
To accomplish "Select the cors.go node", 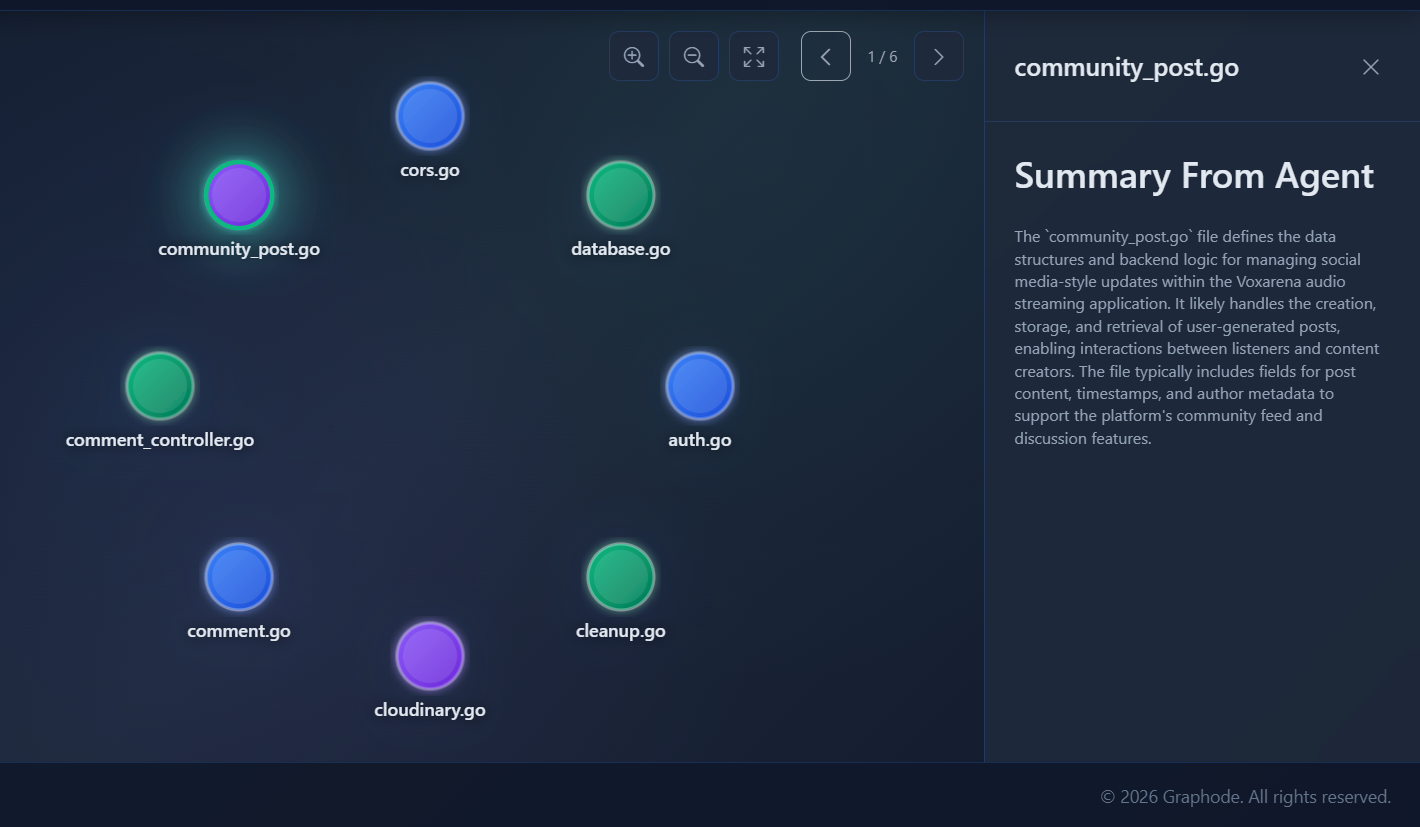I will 429,115.
